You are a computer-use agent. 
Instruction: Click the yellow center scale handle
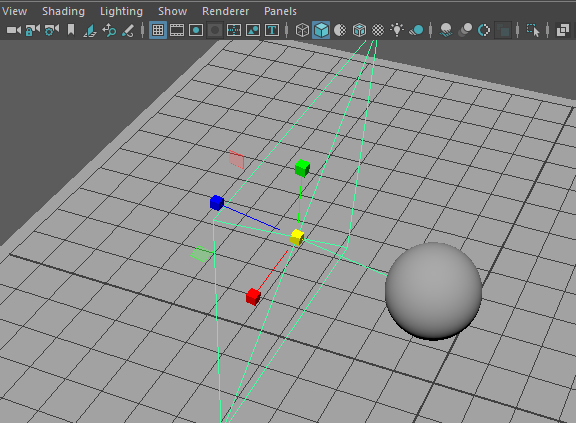click(x=297, y=237)
